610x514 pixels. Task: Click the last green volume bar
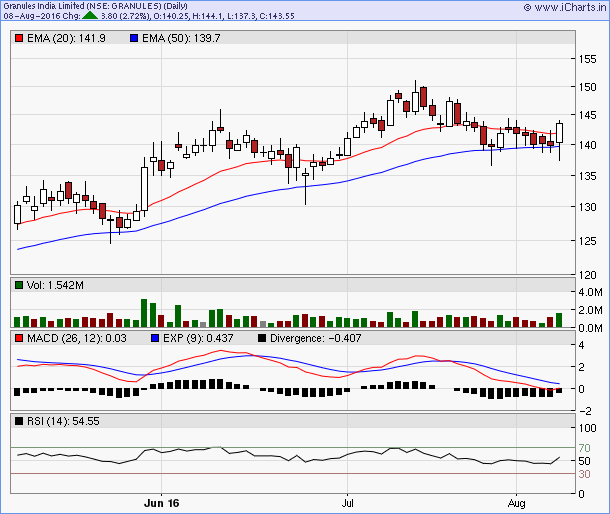click(559, 320)
